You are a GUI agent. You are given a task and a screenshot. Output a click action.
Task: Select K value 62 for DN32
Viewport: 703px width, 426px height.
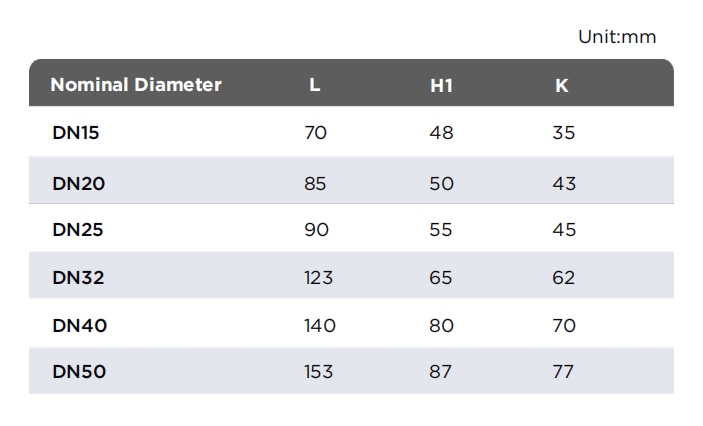tap(564, 278)
